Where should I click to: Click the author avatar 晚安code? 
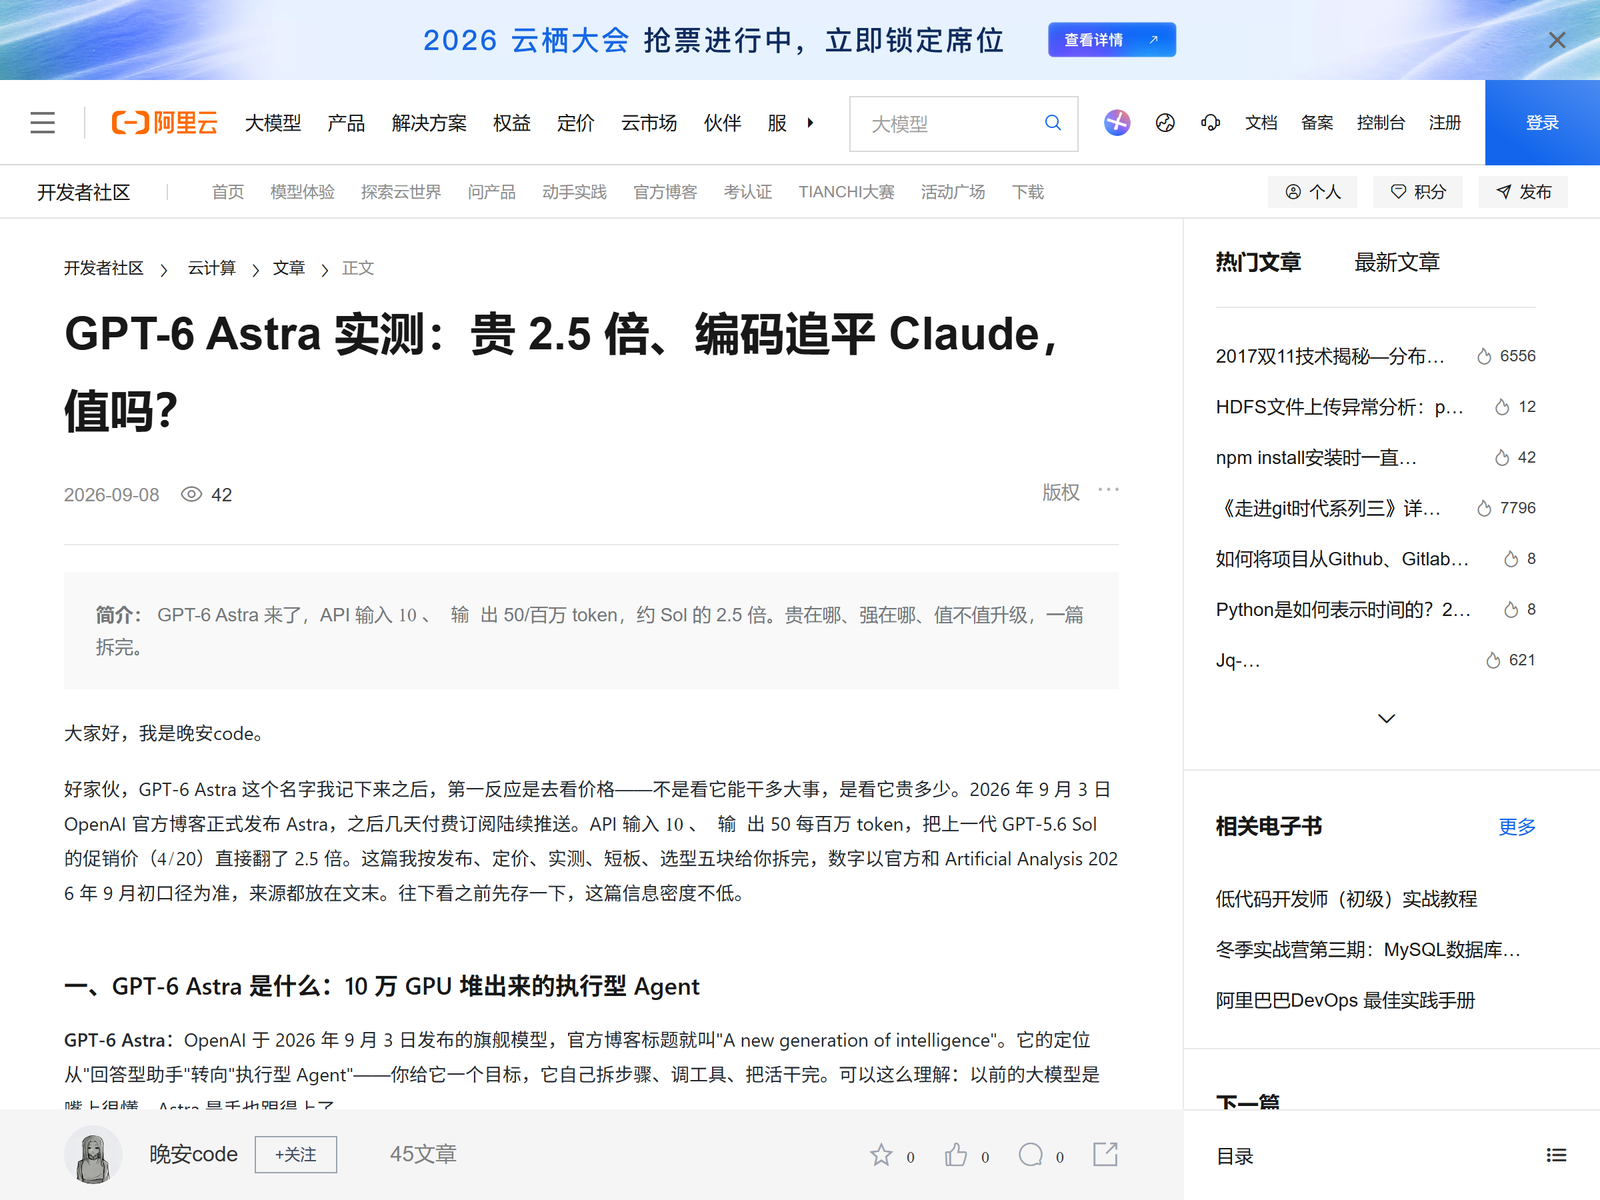pyautogui.click(x=94, y=1155)
